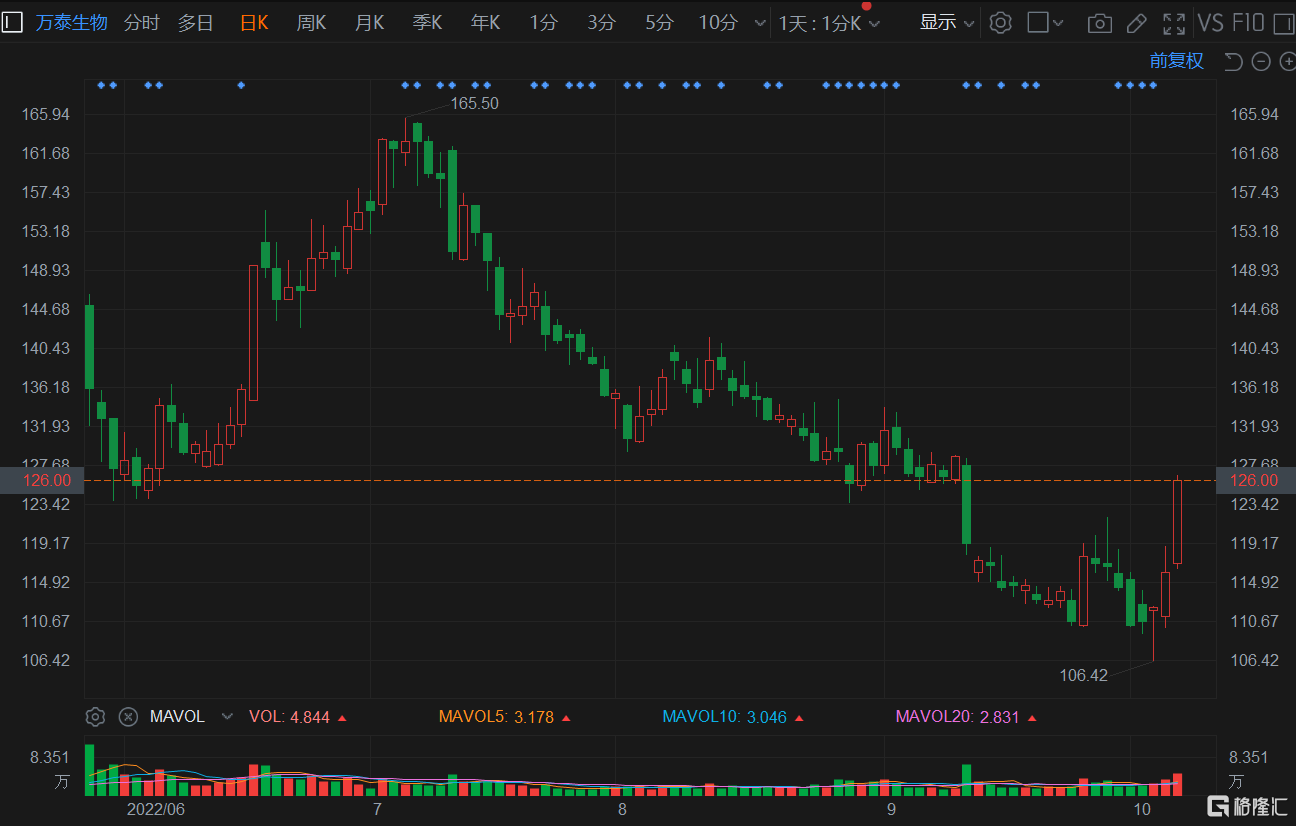Zoom out chart with minus icon
The width and height of the screenshot is (1296, 826).
pyautogui.click(x=1261, y=62)
